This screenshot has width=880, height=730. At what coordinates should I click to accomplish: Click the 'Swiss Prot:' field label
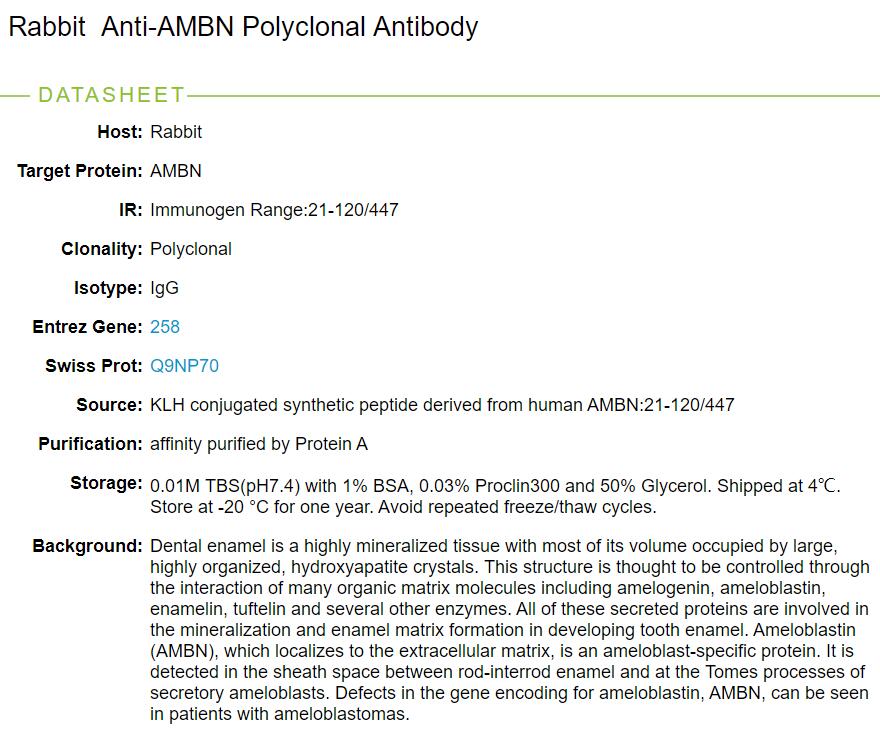point(94,366)
